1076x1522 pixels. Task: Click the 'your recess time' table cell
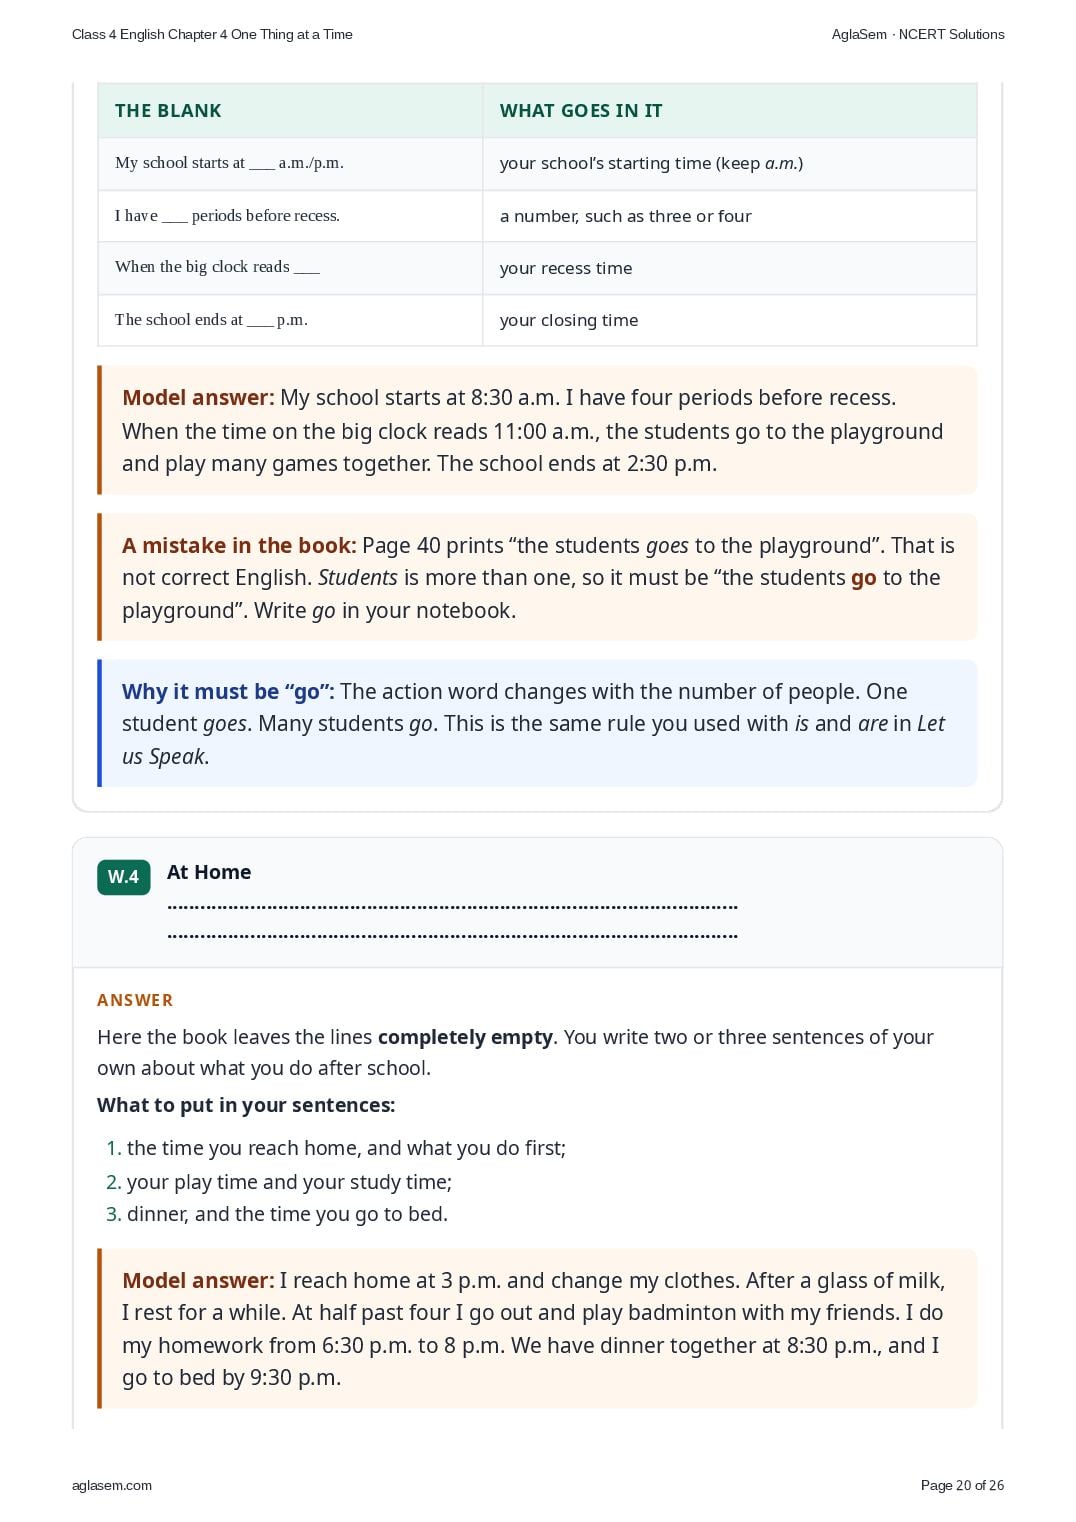pos(730,268)
